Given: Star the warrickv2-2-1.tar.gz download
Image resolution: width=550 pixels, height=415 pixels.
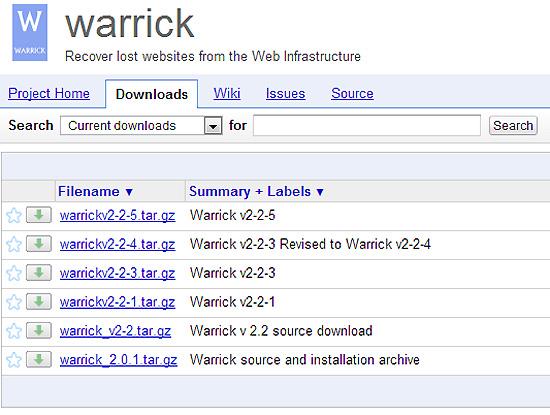Looking at the screenshot, I should click(x=14, y=302).
